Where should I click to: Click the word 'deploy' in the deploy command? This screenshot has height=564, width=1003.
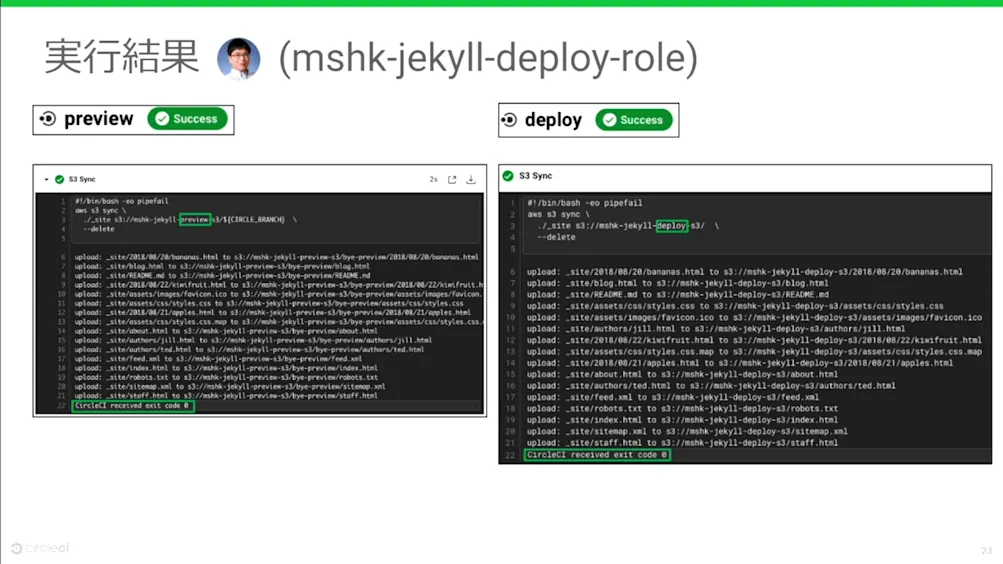pos(672,226)
